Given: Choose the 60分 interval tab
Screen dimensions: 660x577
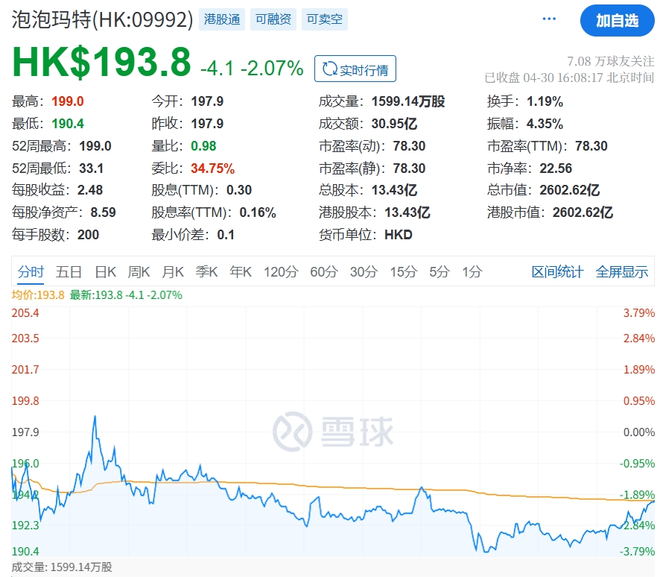Looking at the screenshot, I should pyautogui.click(x=324, y=271).
